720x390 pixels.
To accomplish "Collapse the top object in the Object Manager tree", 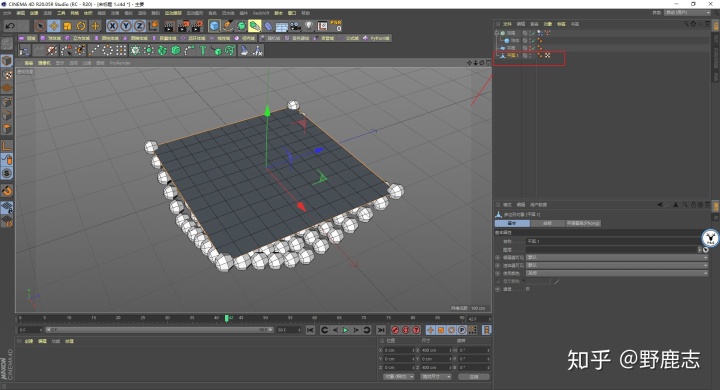I will [497, 33].
